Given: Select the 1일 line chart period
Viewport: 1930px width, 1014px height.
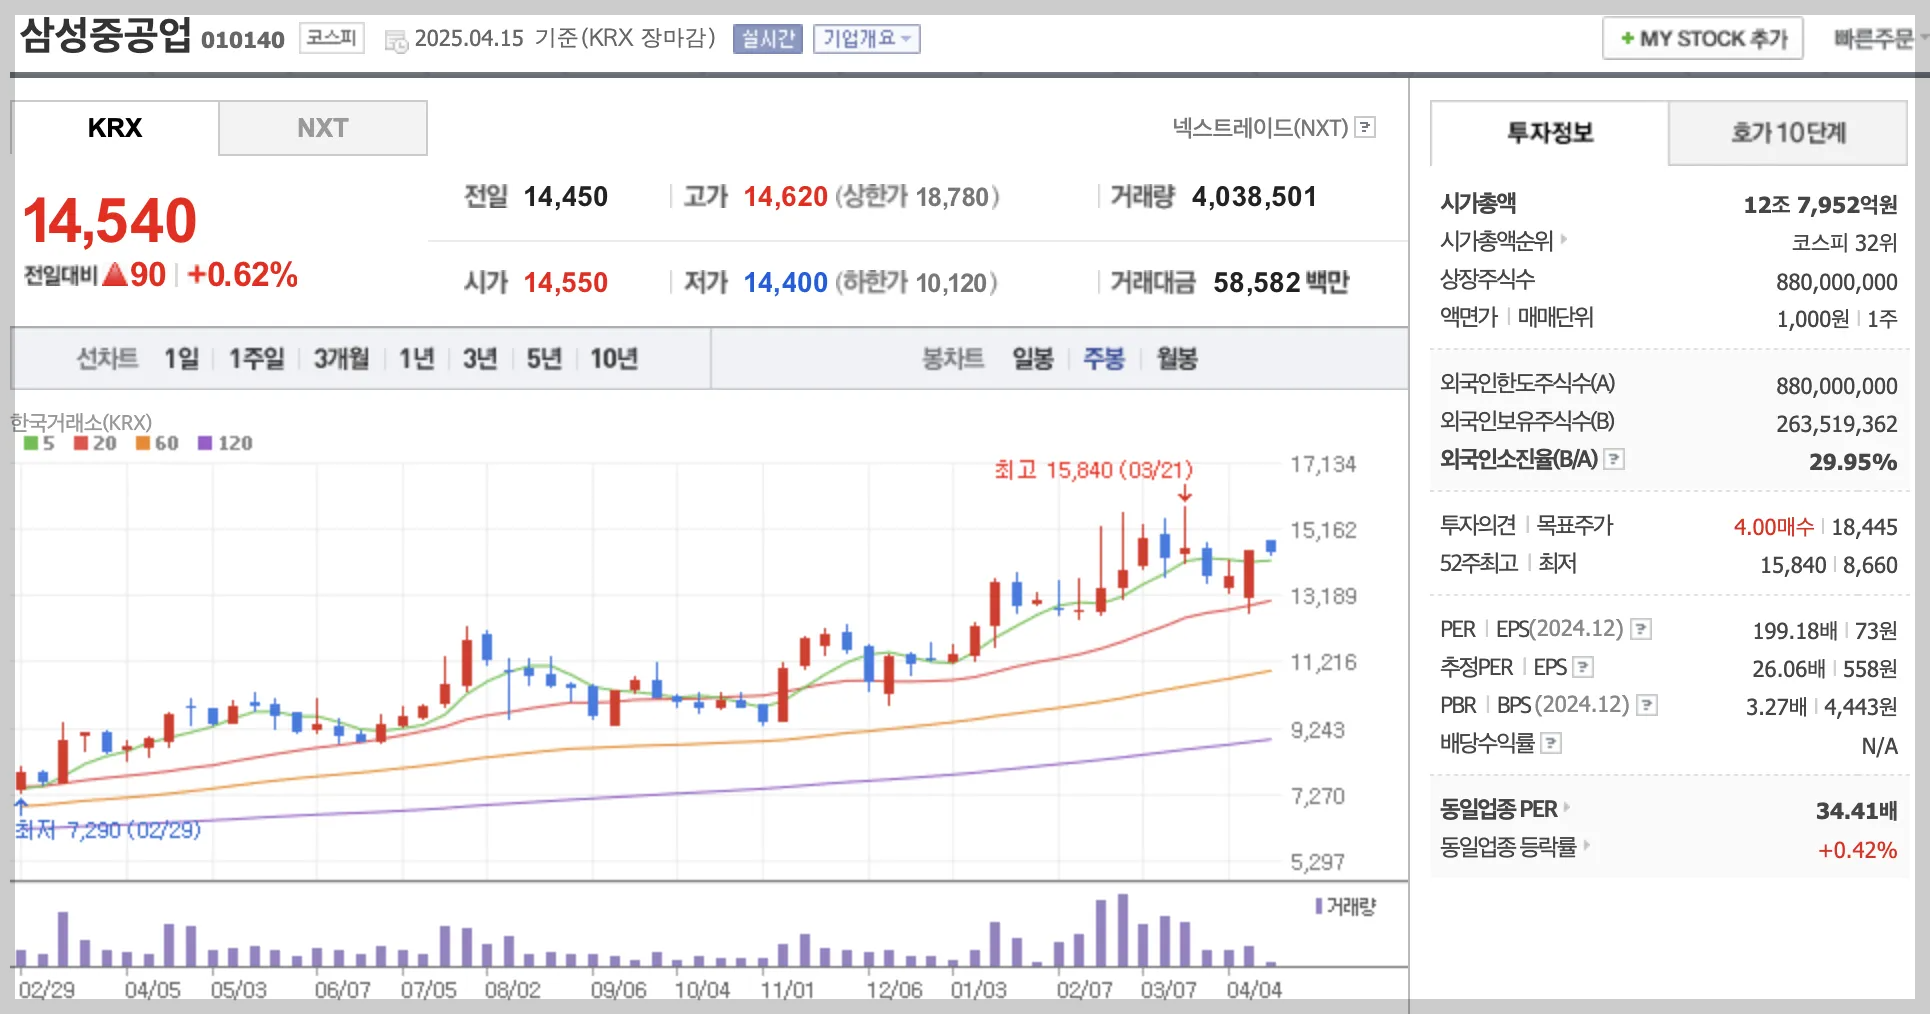Looking at the screenshot, I should (182, 358).
